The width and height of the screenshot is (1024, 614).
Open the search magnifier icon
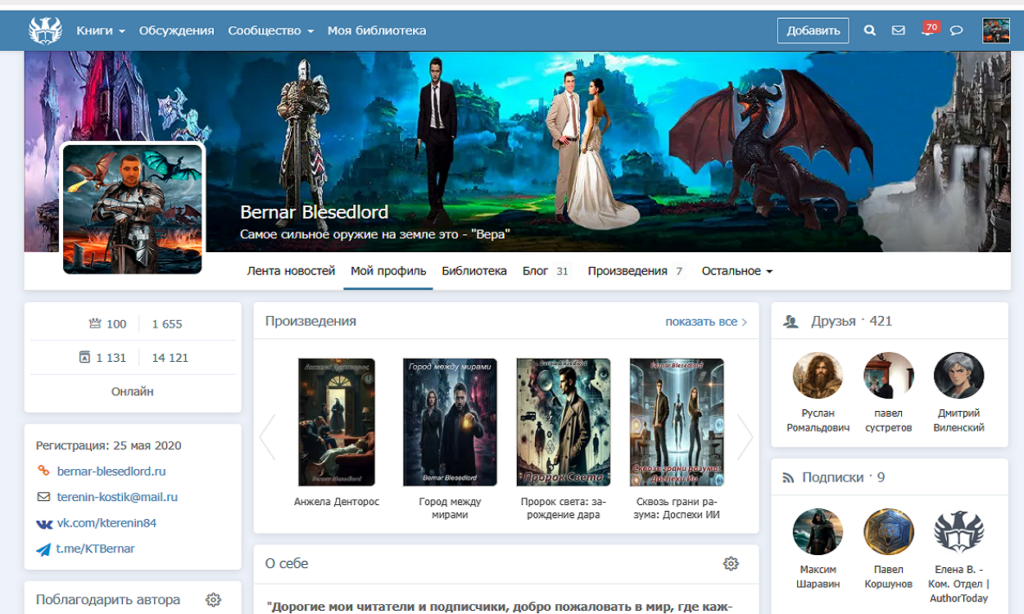[x=869, y=31]
